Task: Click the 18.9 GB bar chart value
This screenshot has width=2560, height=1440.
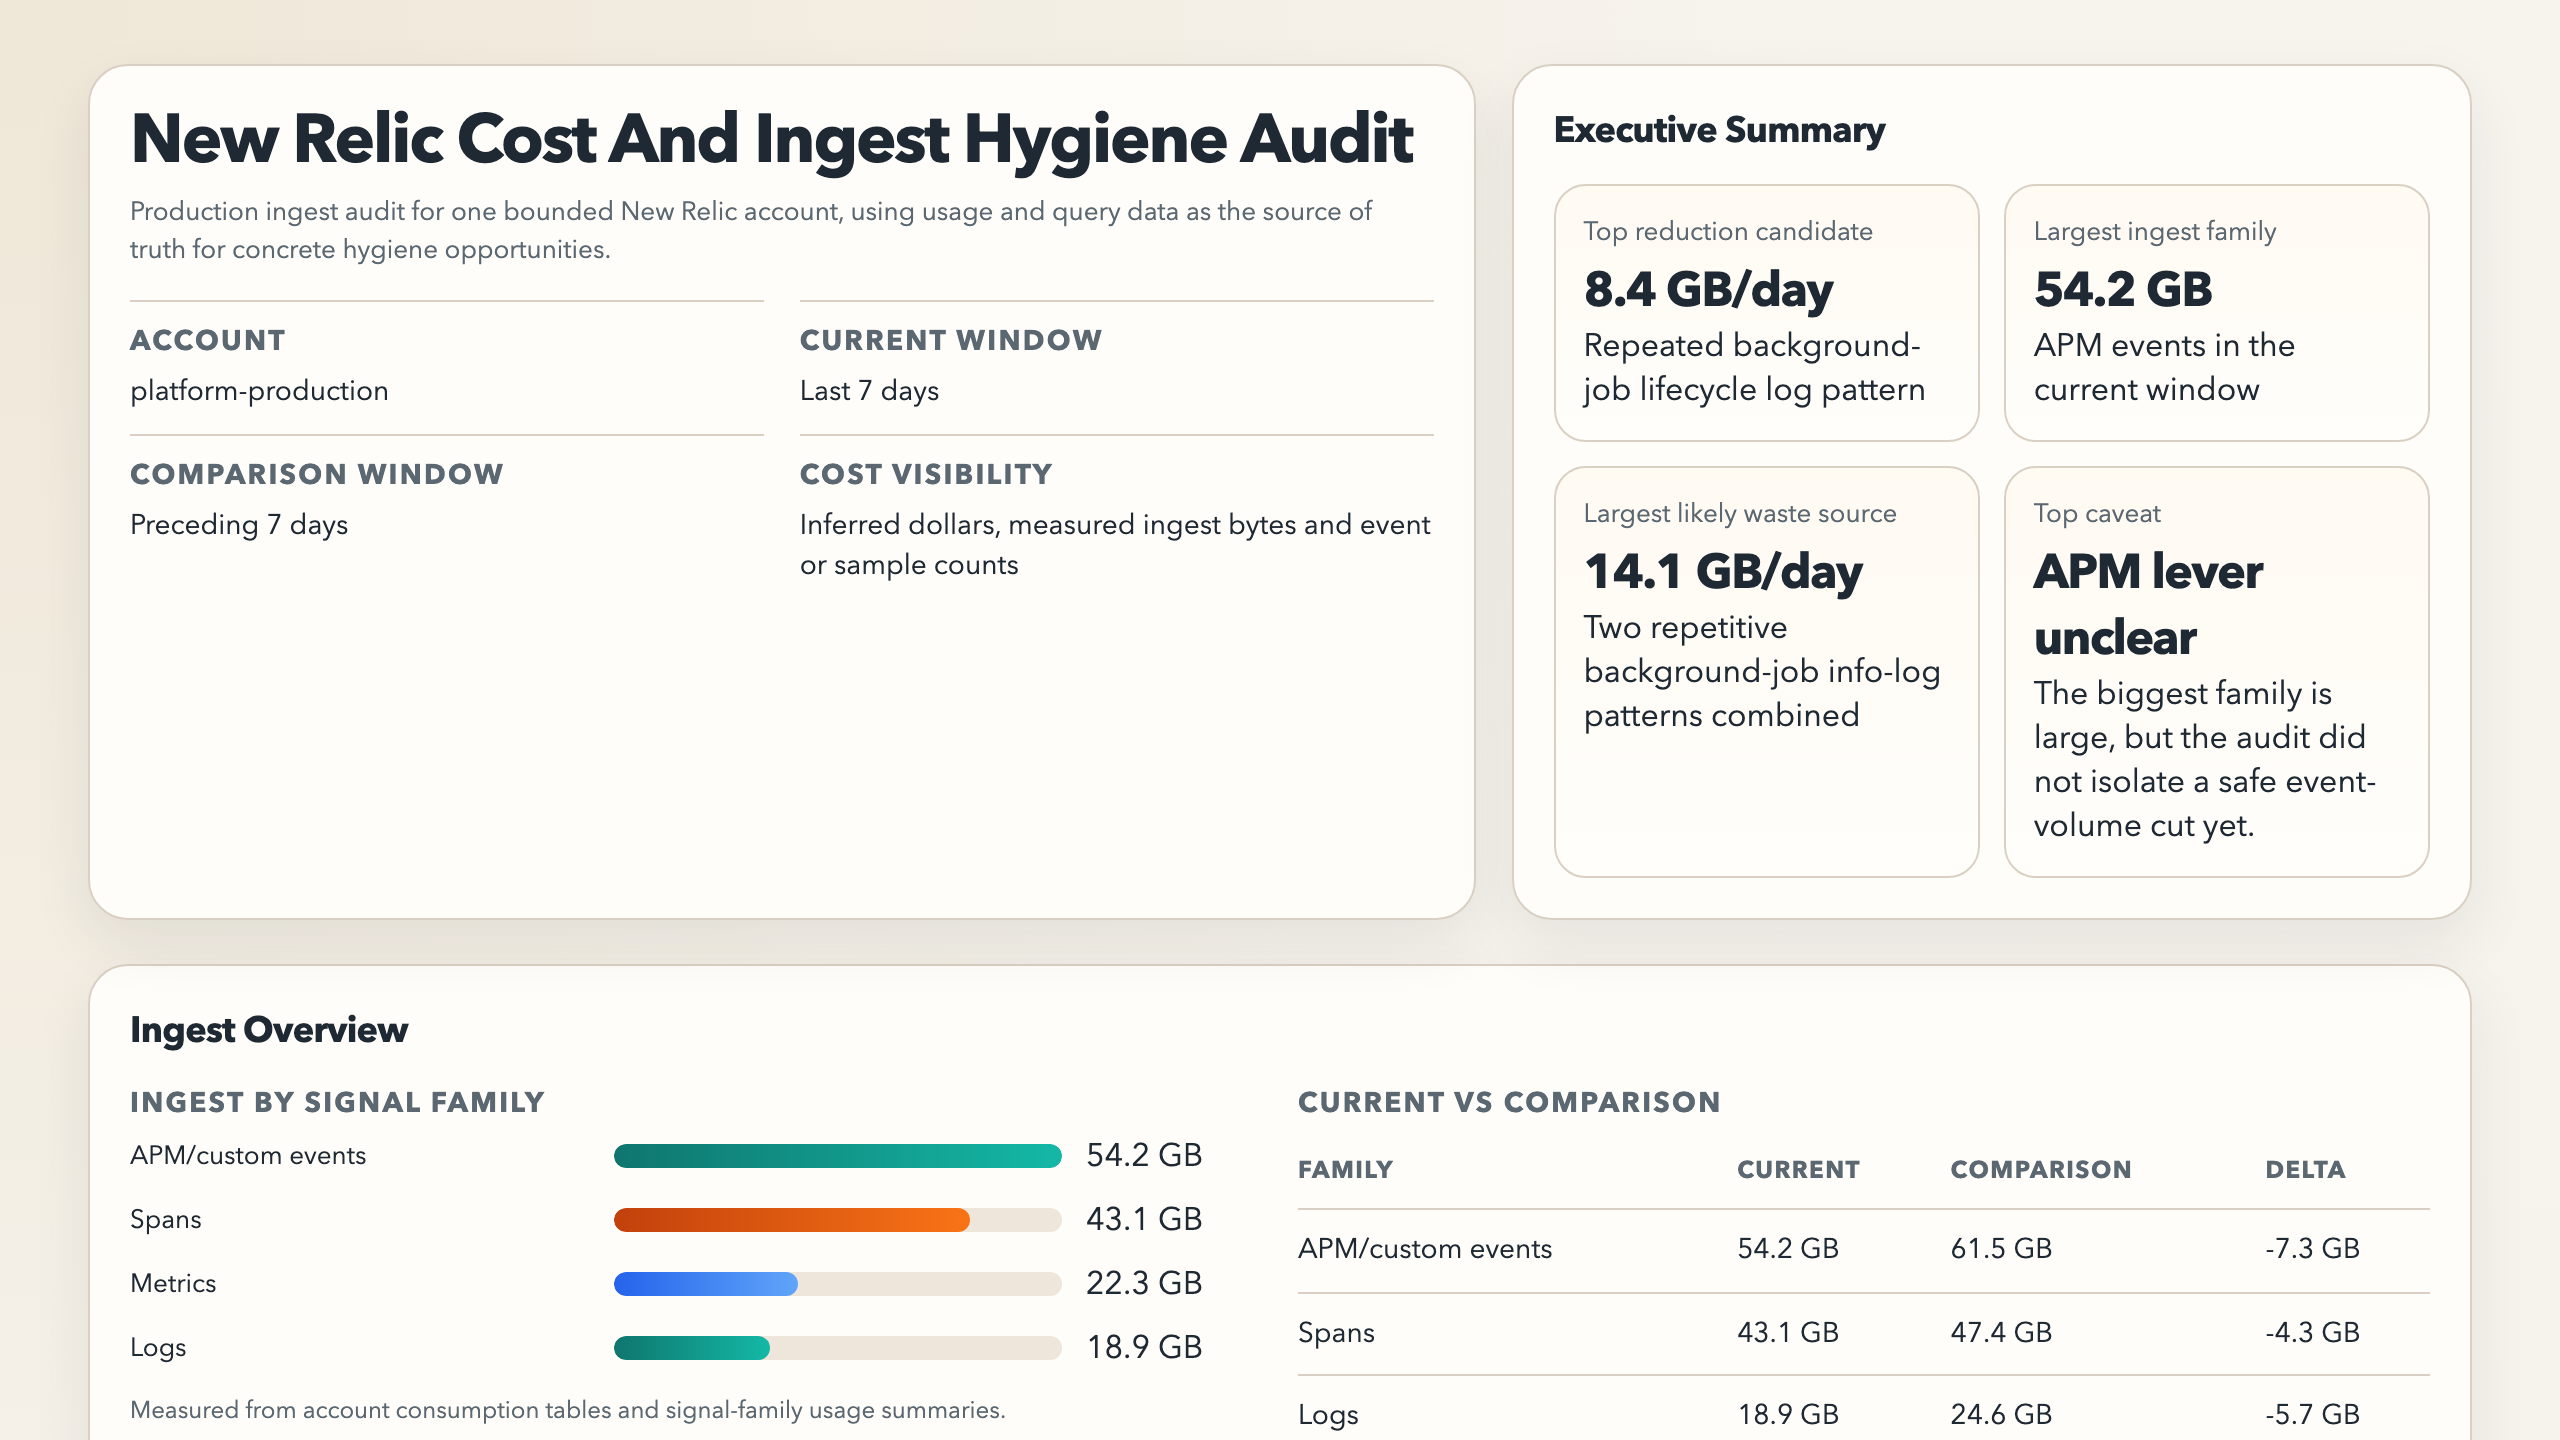Action: 1144,1348
